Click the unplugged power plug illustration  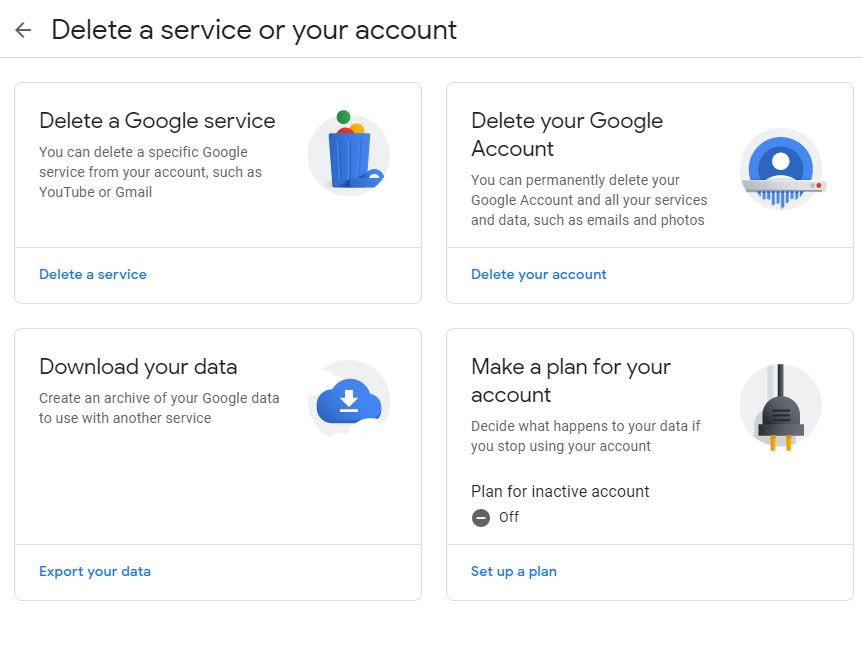coord(780,407)
